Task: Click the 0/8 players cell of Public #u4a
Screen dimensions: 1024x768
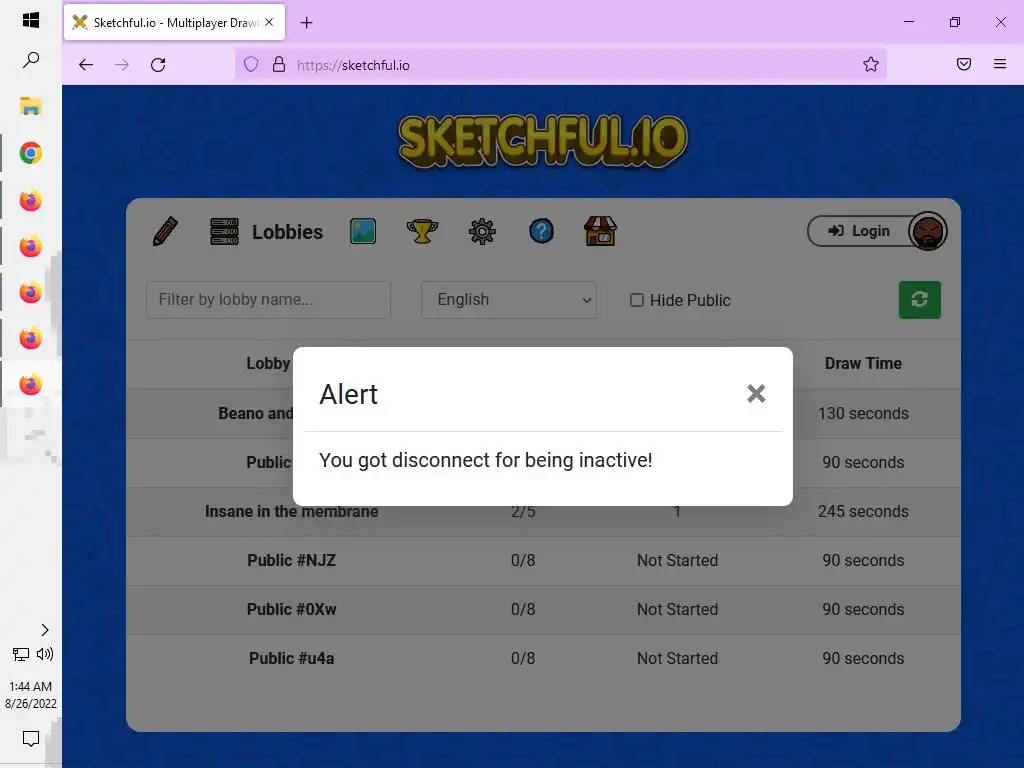Action: coord(522,658)
